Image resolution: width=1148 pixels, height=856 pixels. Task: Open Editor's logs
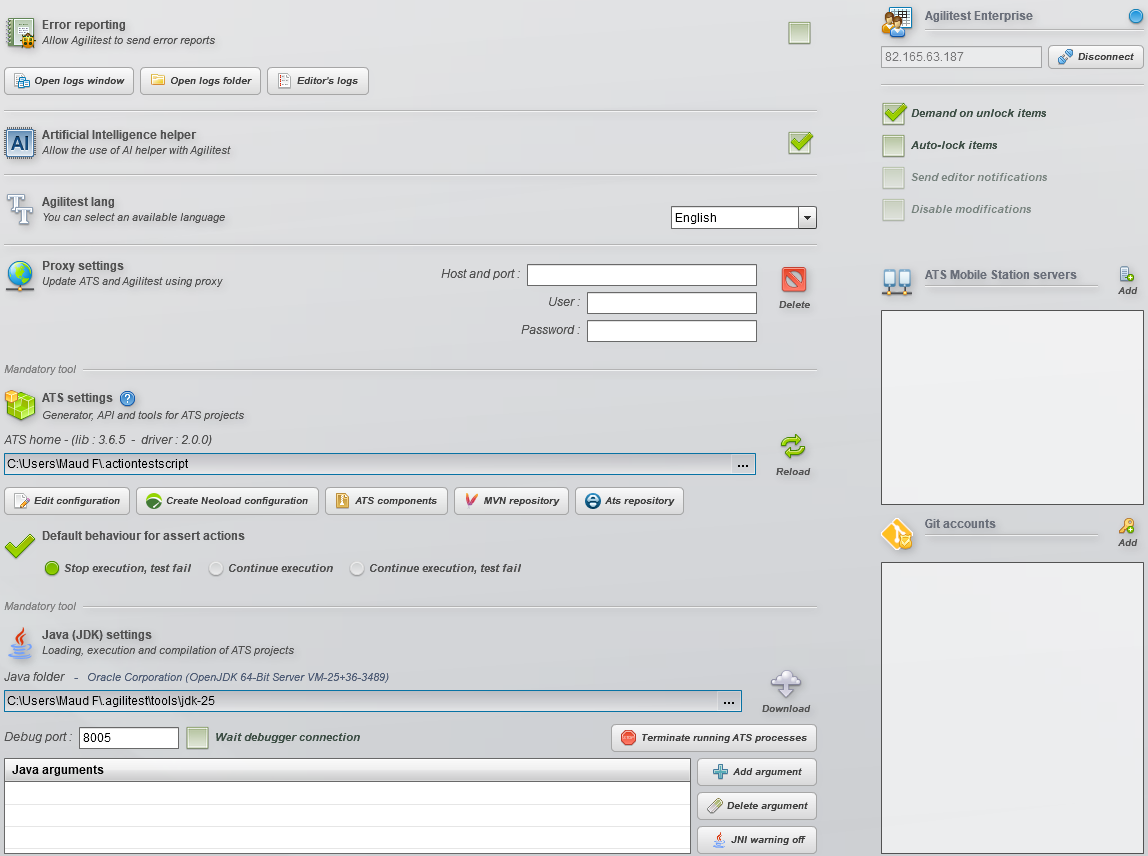tap(318, 81)
